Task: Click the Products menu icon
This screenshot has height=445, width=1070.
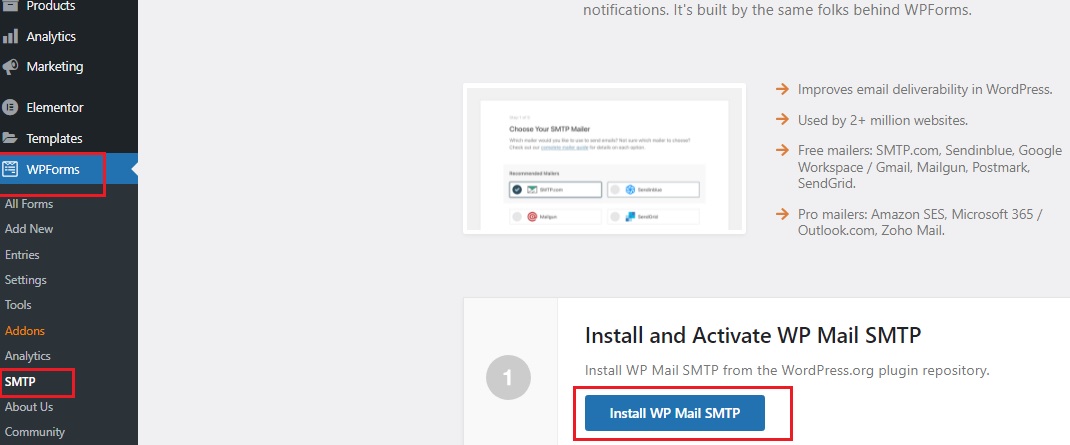Action: tap(10, 5)
